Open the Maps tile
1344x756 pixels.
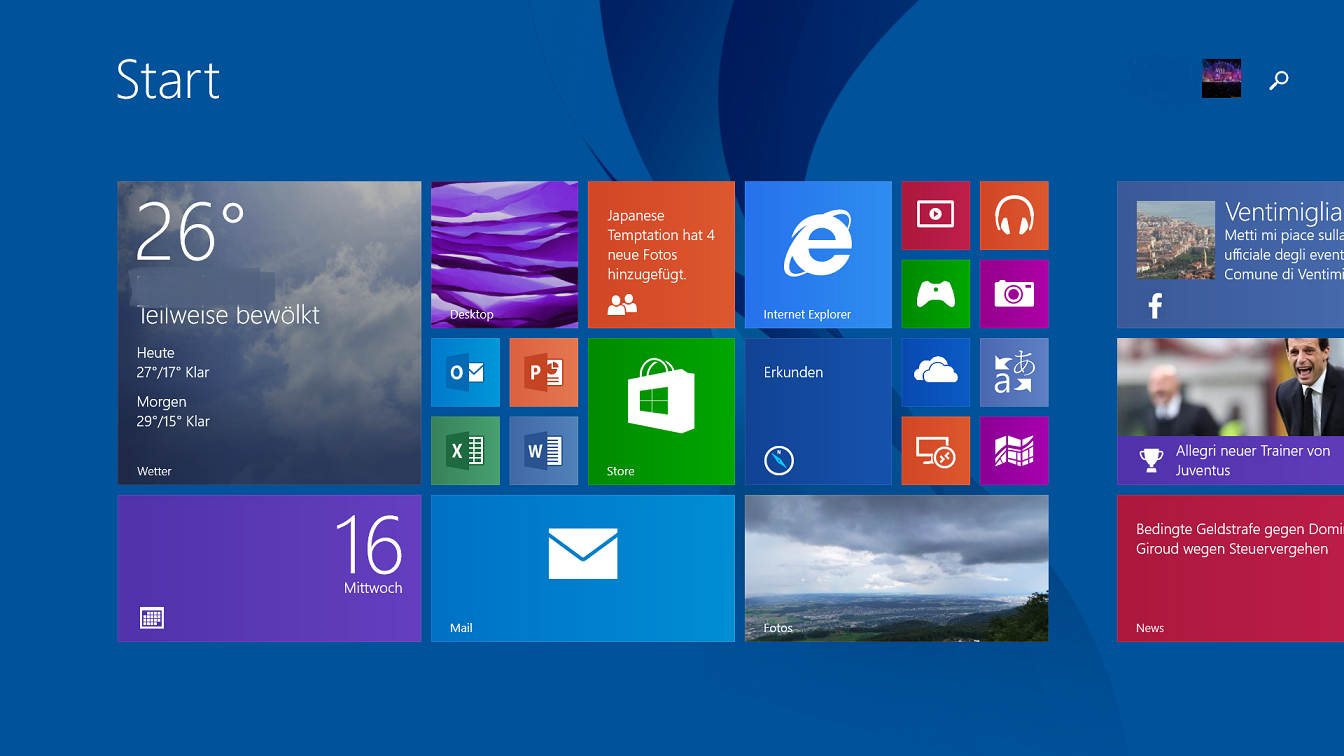click(x=1014, y=451)
